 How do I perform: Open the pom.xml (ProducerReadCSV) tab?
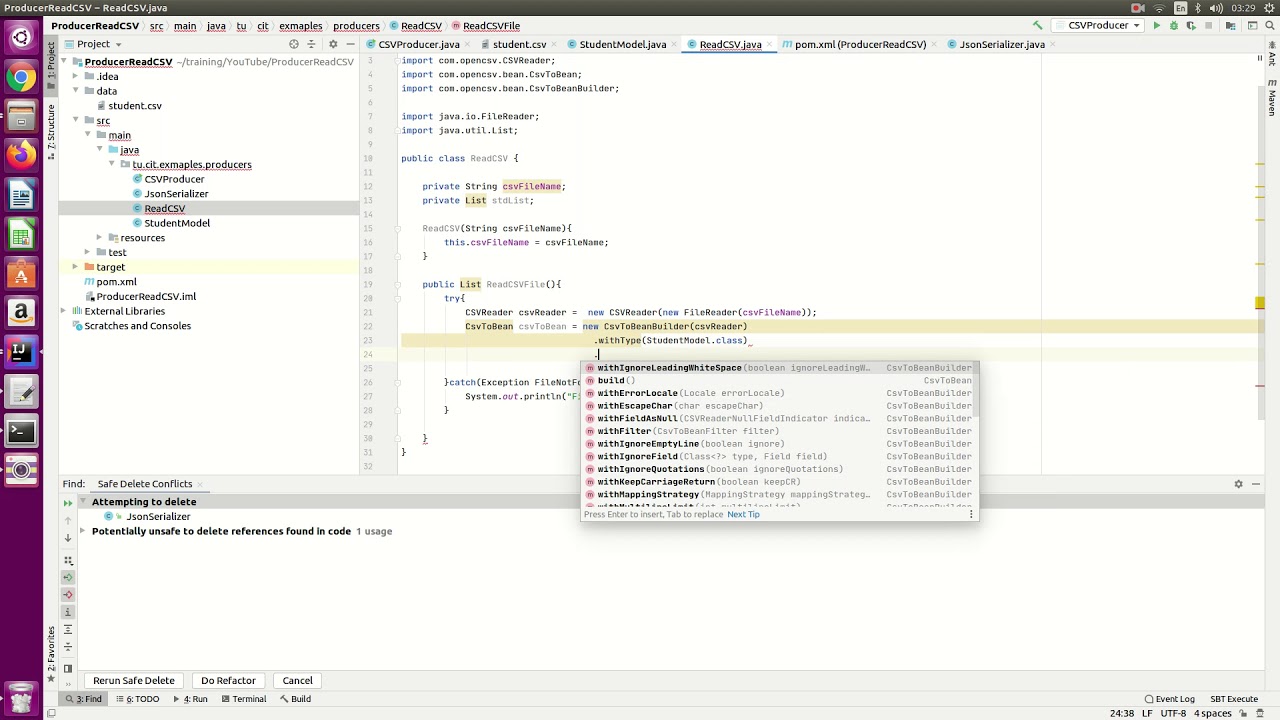[859, 44]
